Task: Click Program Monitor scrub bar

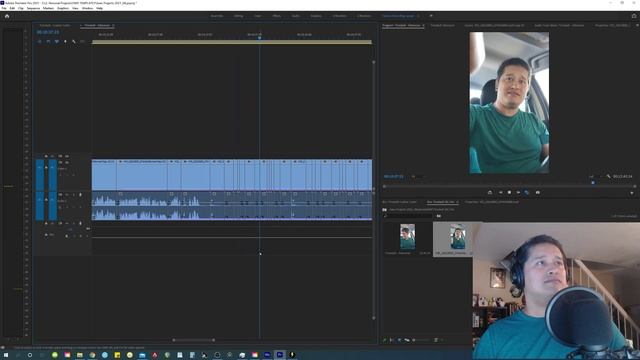Action: [x=508, y=186]
